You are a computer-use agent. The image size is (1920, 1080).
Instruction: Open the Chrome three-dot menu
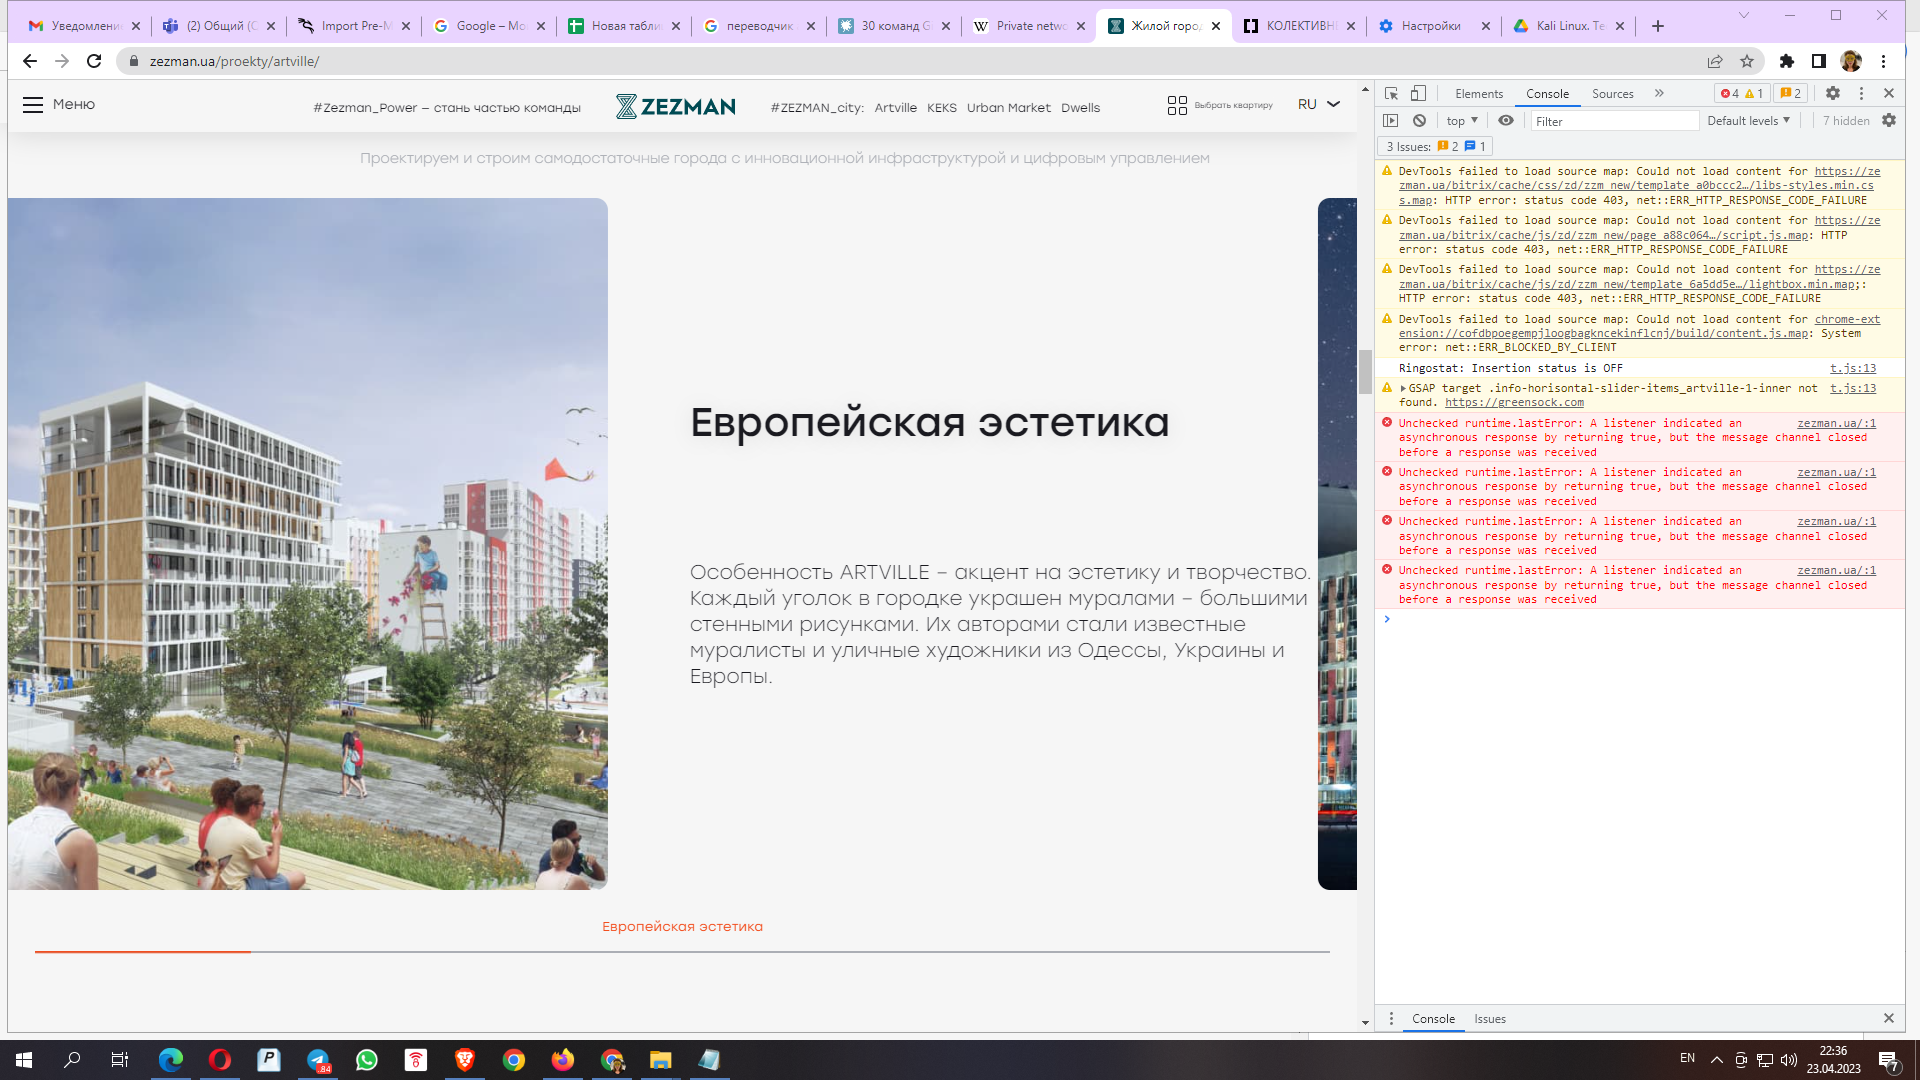tap(1883, 61)
